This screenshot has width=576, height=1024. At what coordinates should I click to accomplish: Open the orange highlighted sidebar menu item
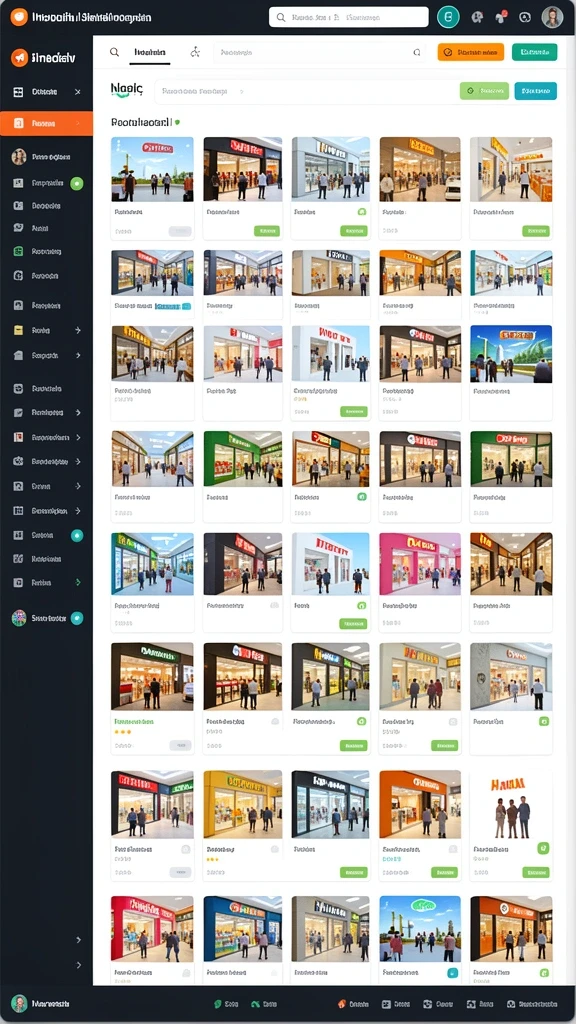(x=46, y=123)
